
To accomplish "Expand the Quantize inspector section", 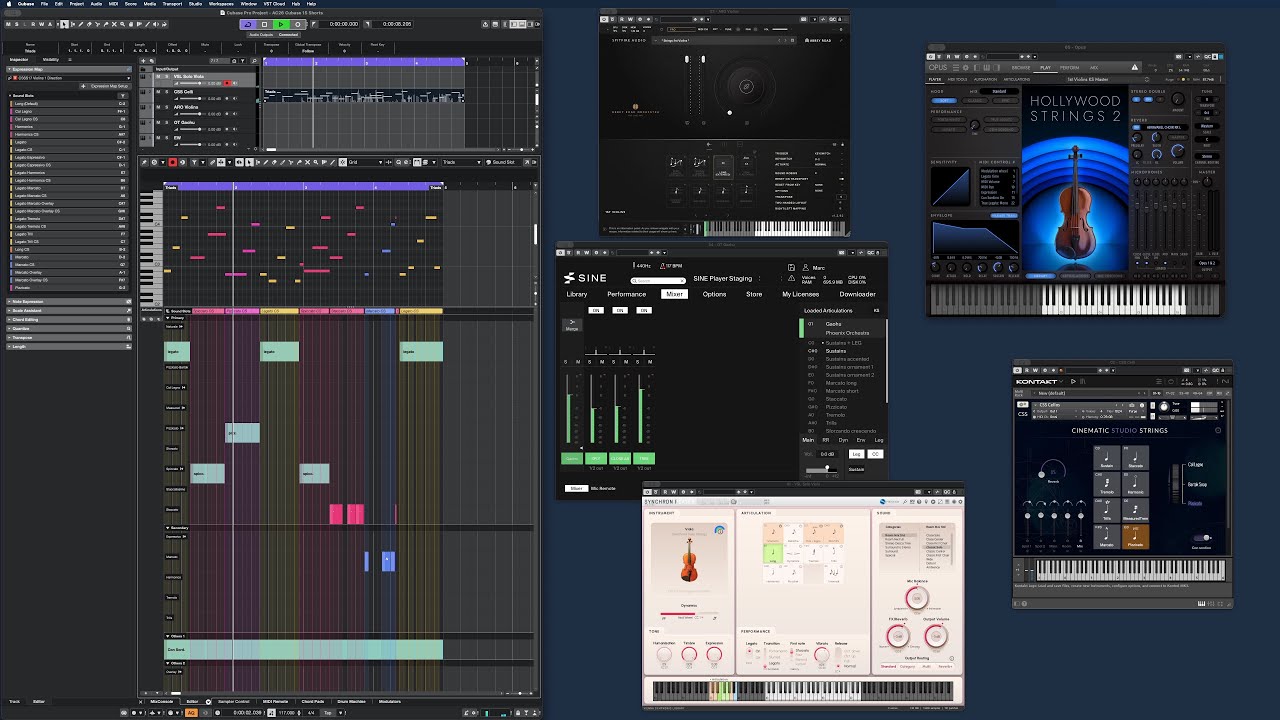I will (x=69, y=328).
